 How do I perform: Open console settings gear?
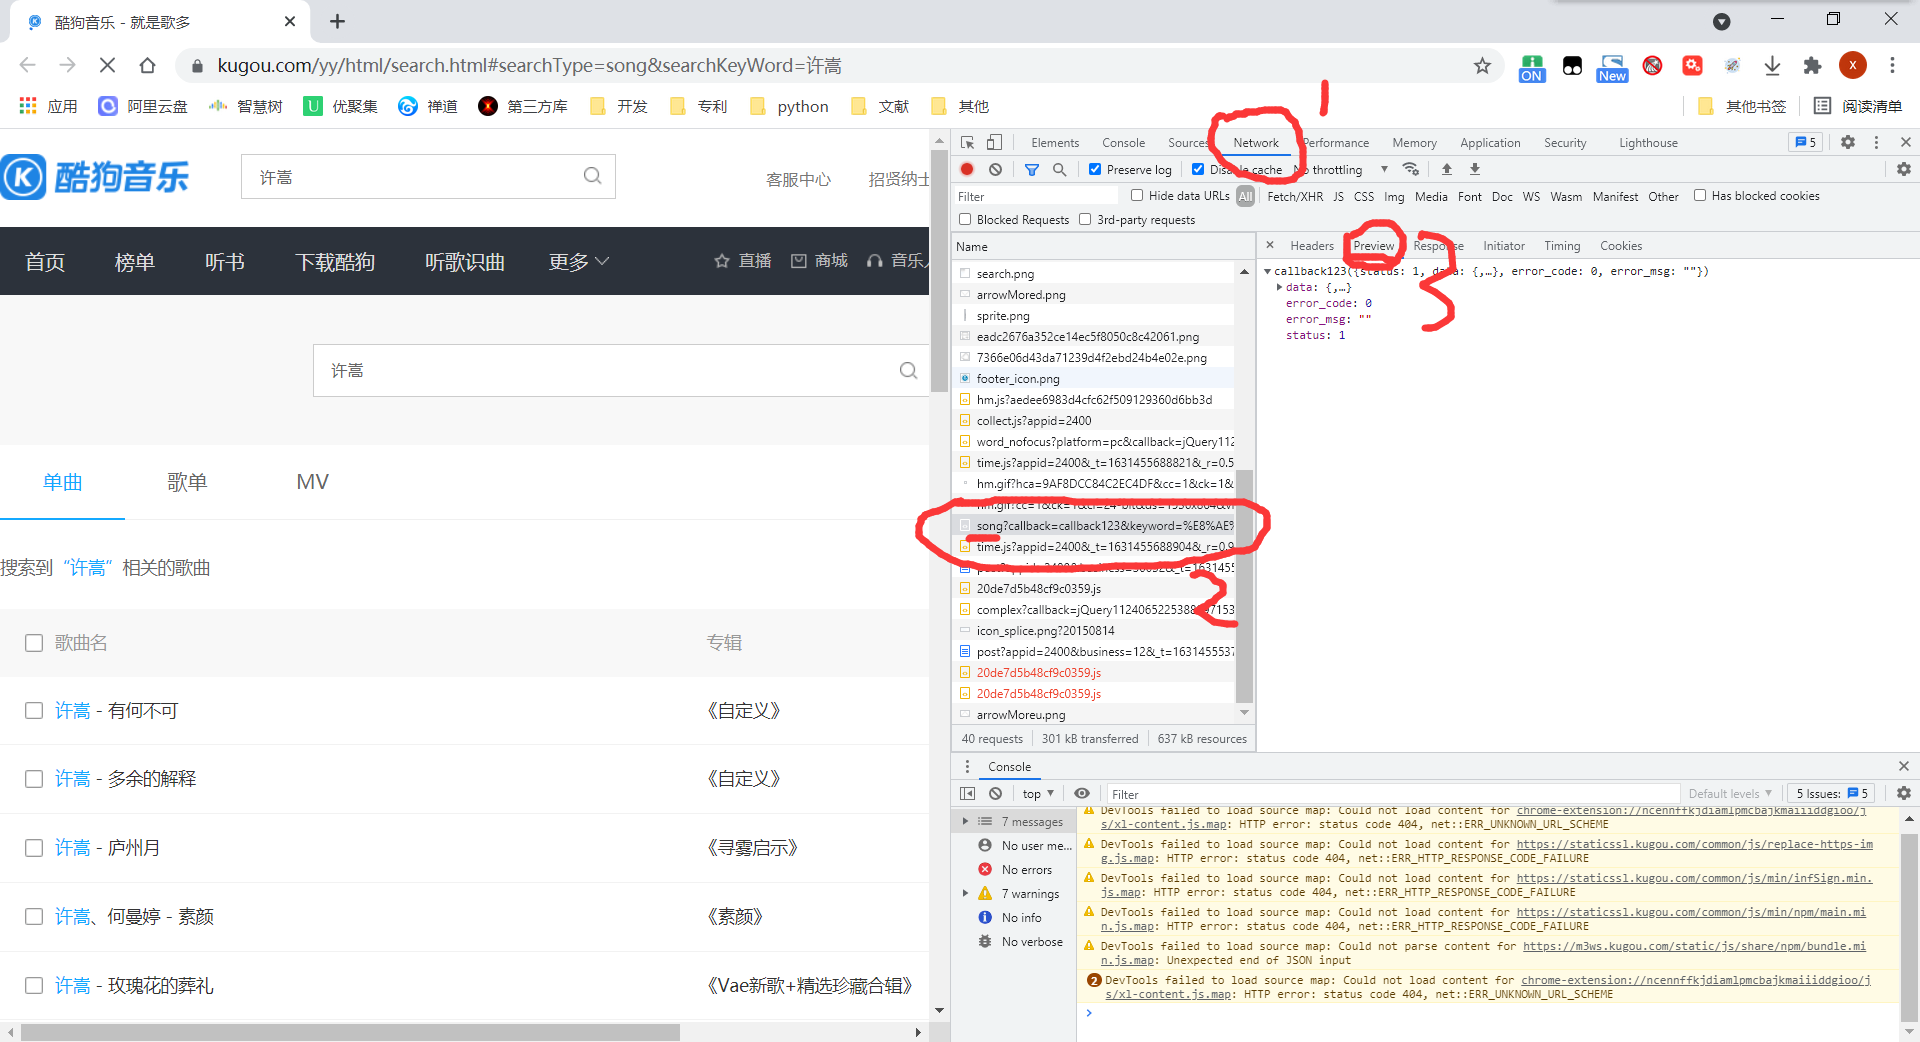pyautogui.click(x=1904, y=793)
